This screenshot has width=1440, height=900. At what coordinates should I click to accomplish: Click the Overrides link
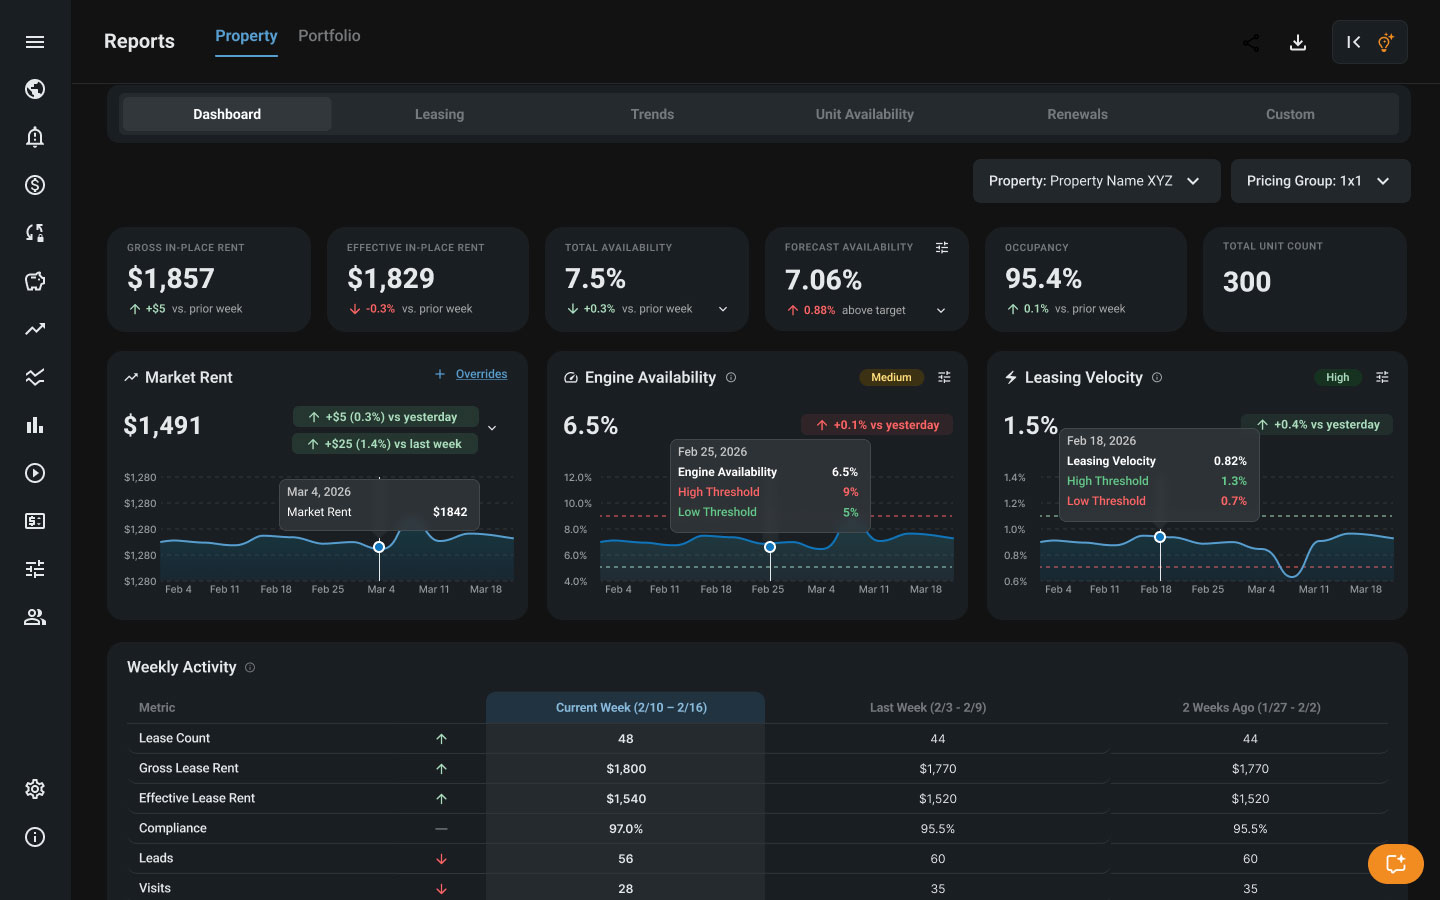coord(481,374)
